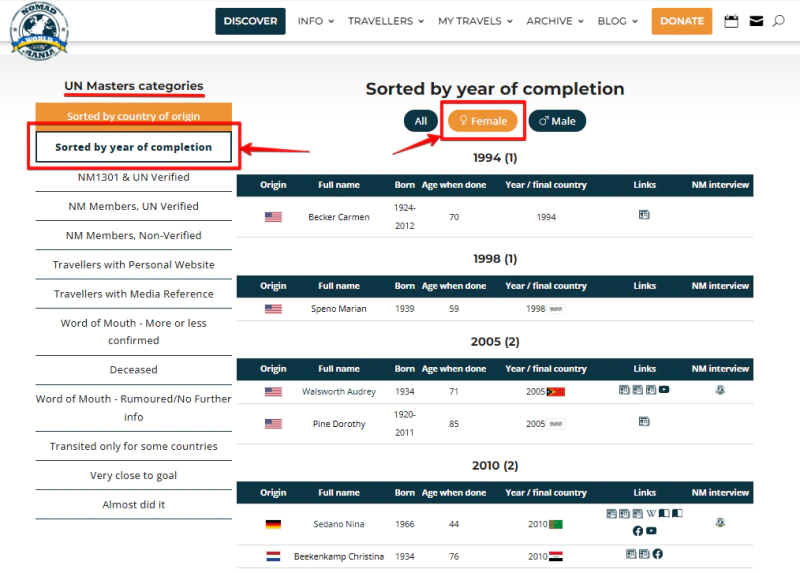Filter list by Female
The height and width of the screenshot is (573, 800).
click(482, 121)
